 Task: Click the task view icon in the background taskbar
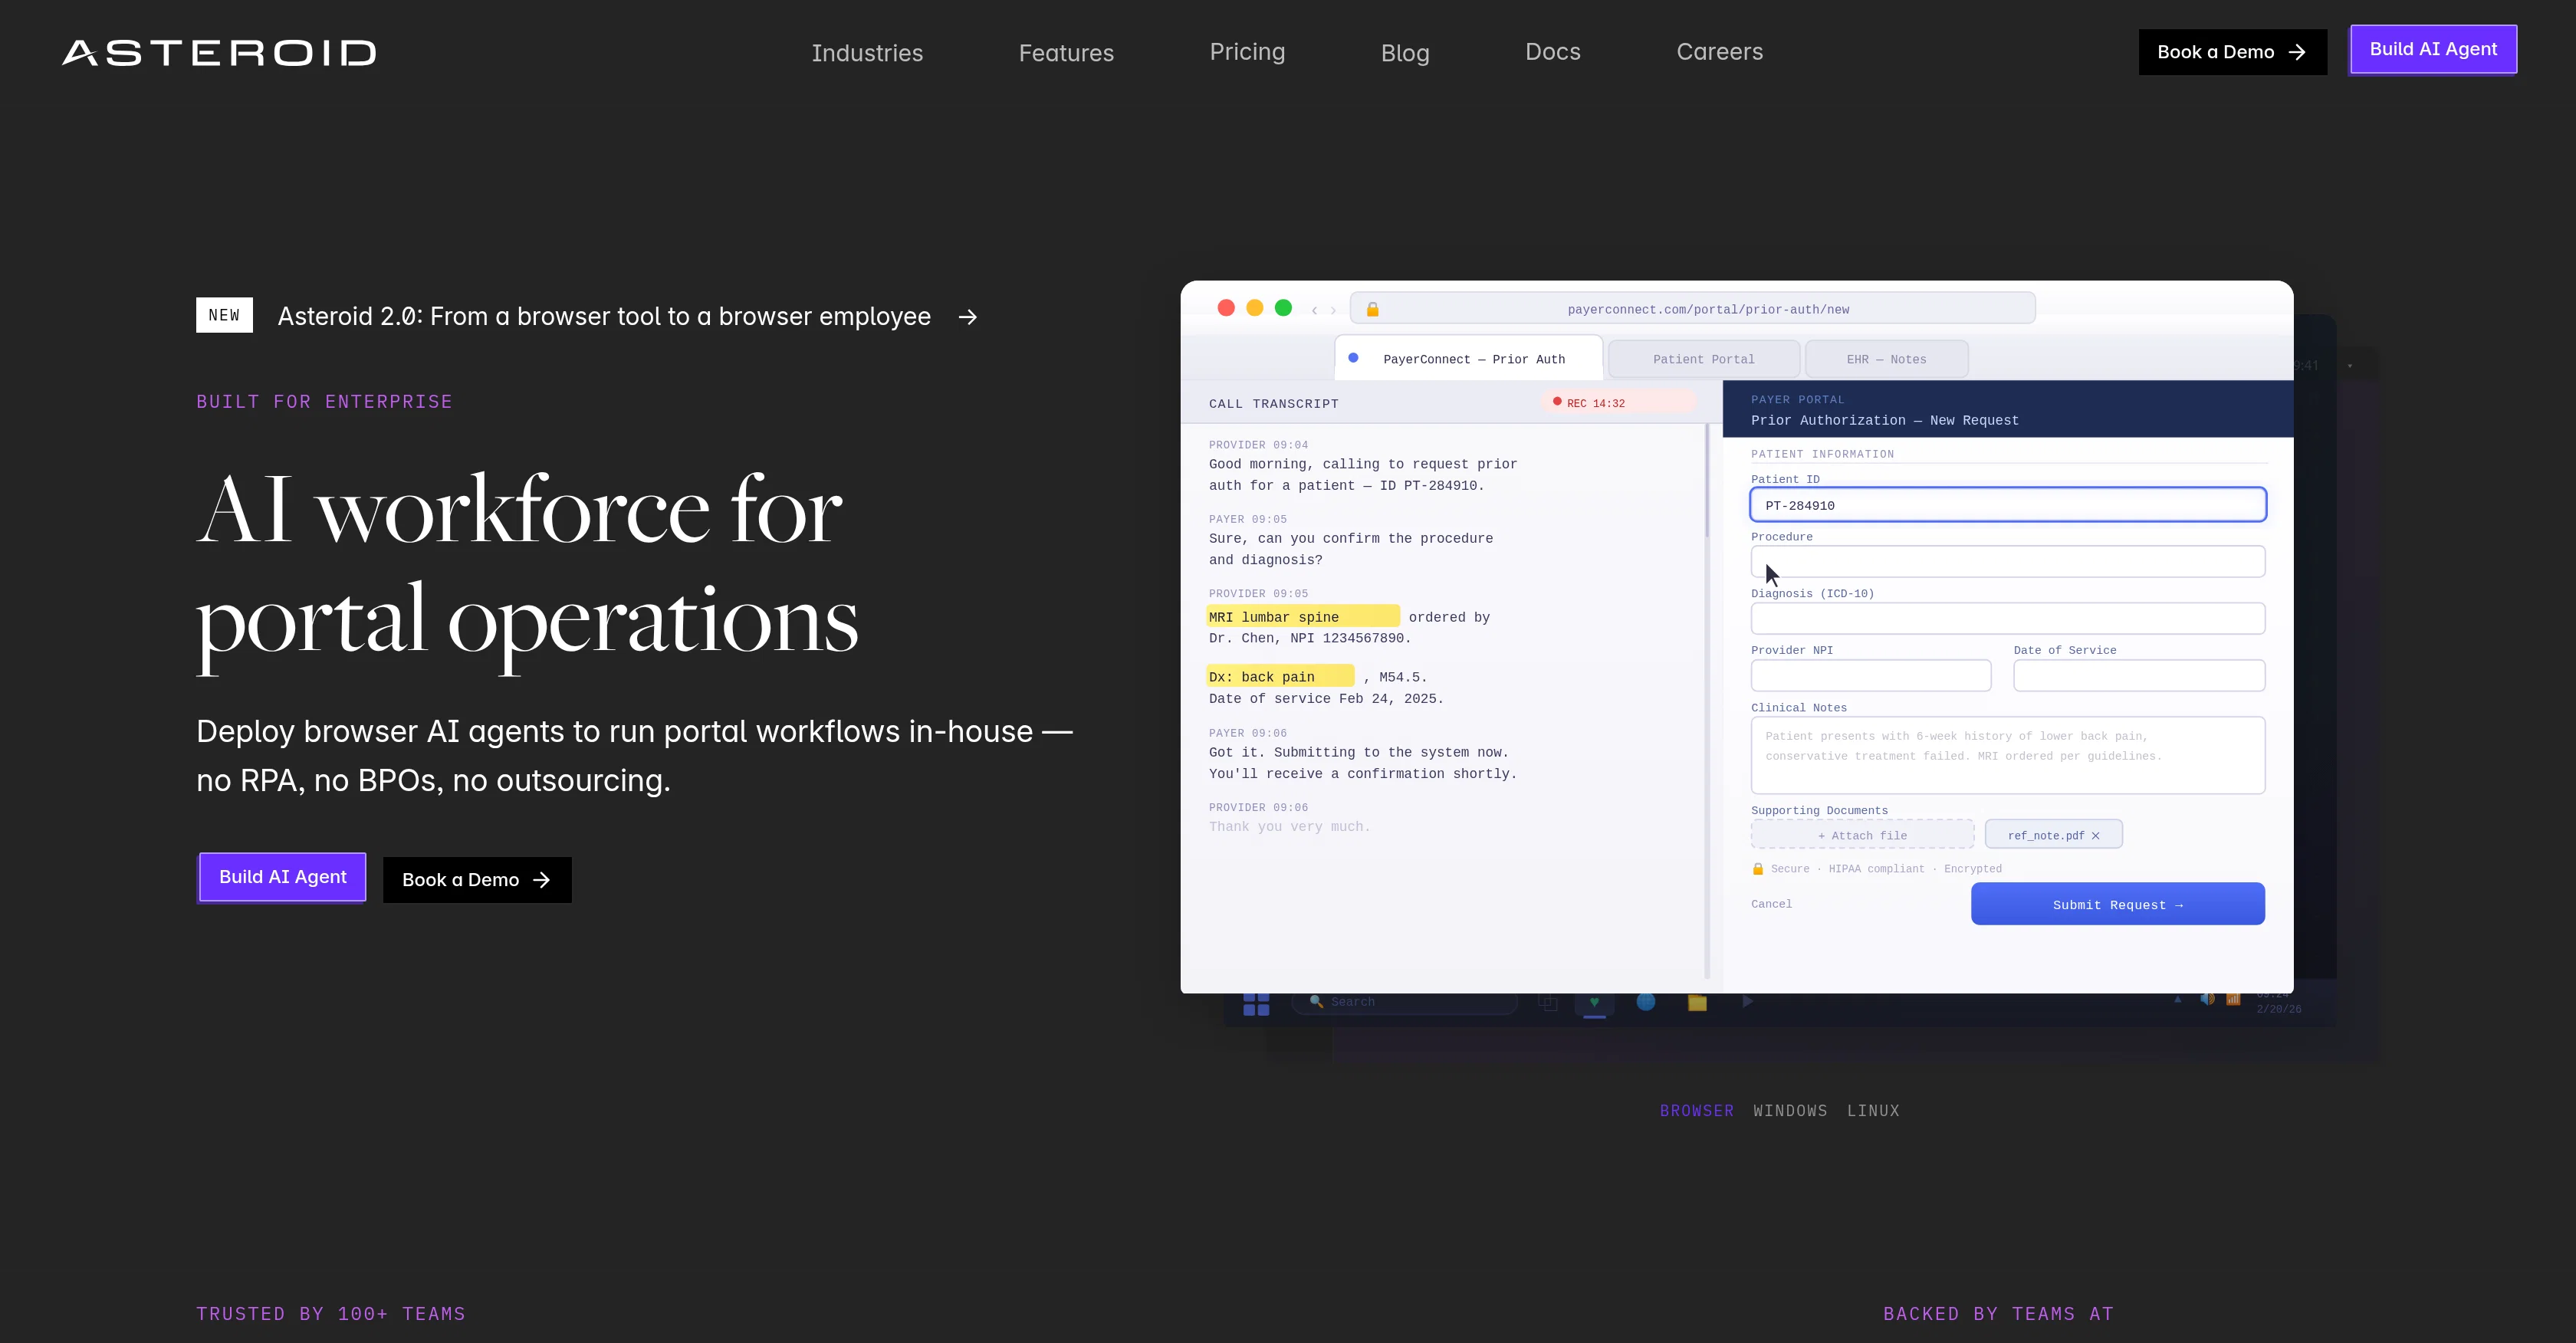pos(1548,1003)
